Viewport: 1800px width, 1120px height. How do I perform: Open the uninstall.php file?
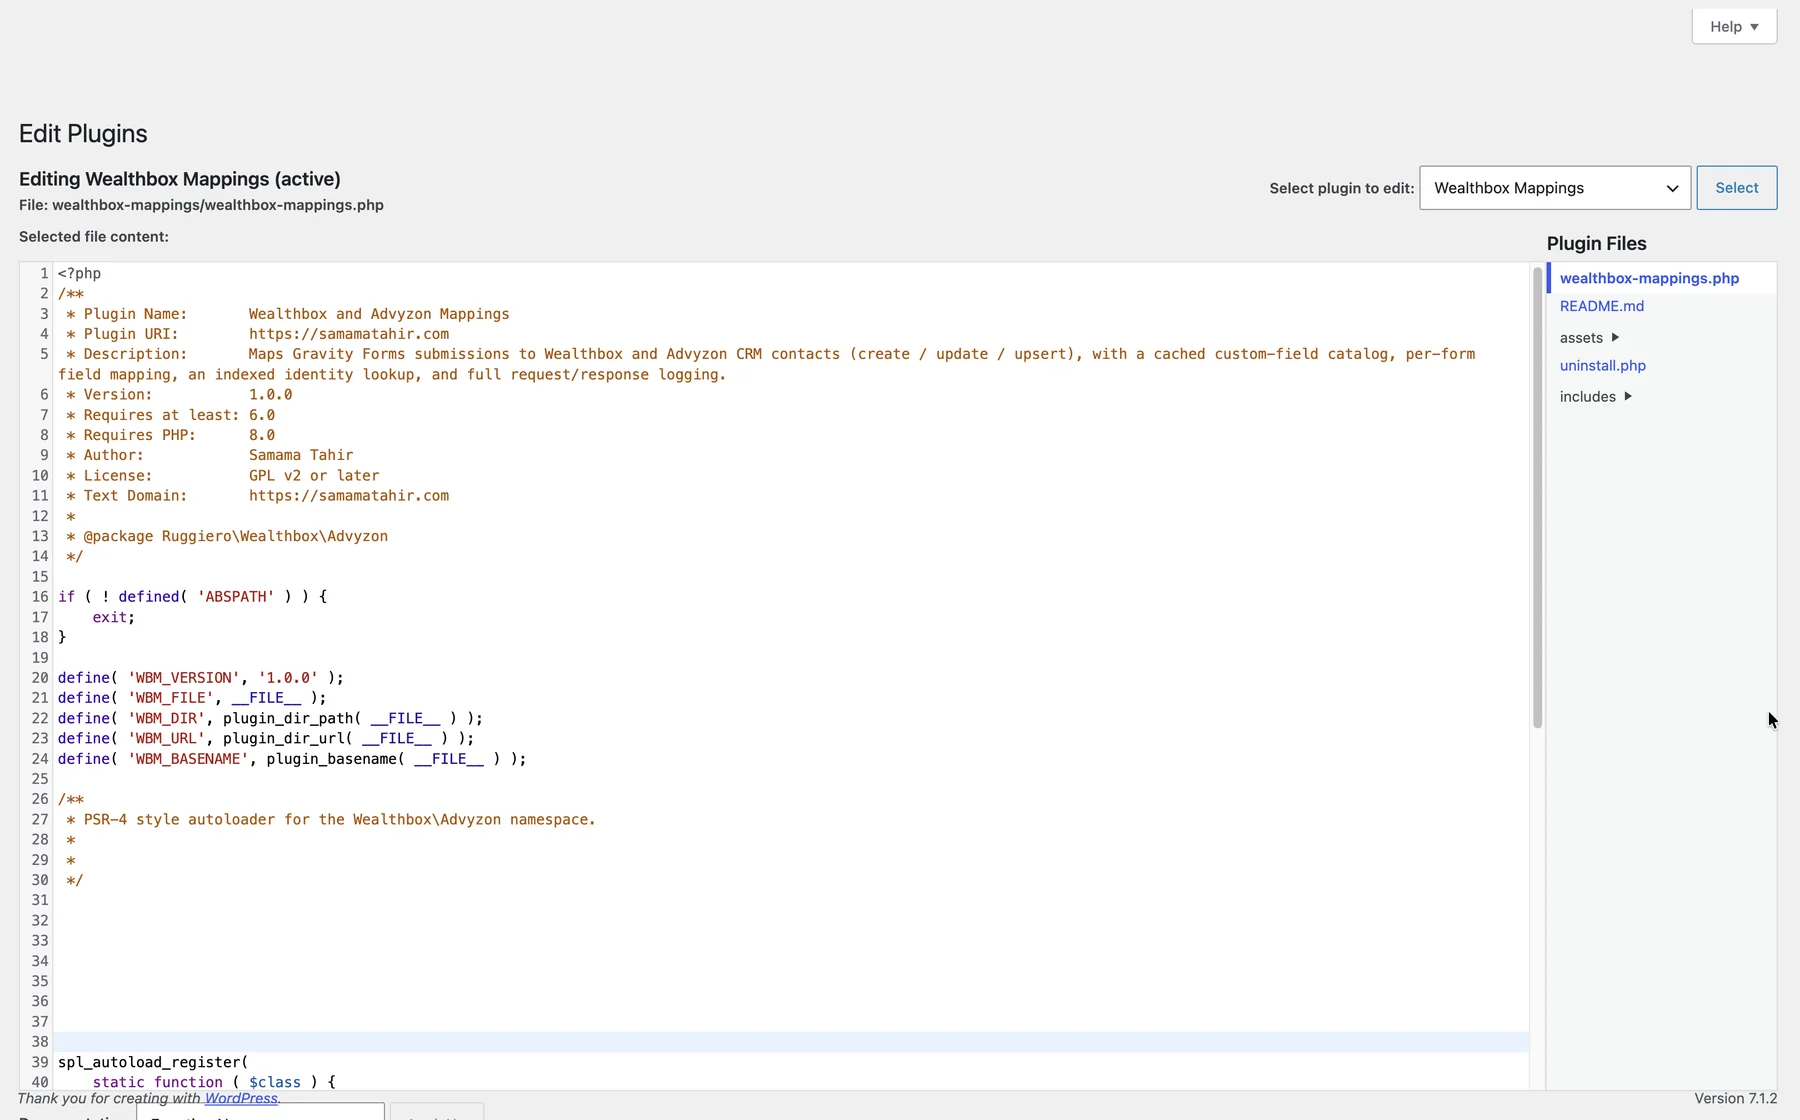(1603, 366)
